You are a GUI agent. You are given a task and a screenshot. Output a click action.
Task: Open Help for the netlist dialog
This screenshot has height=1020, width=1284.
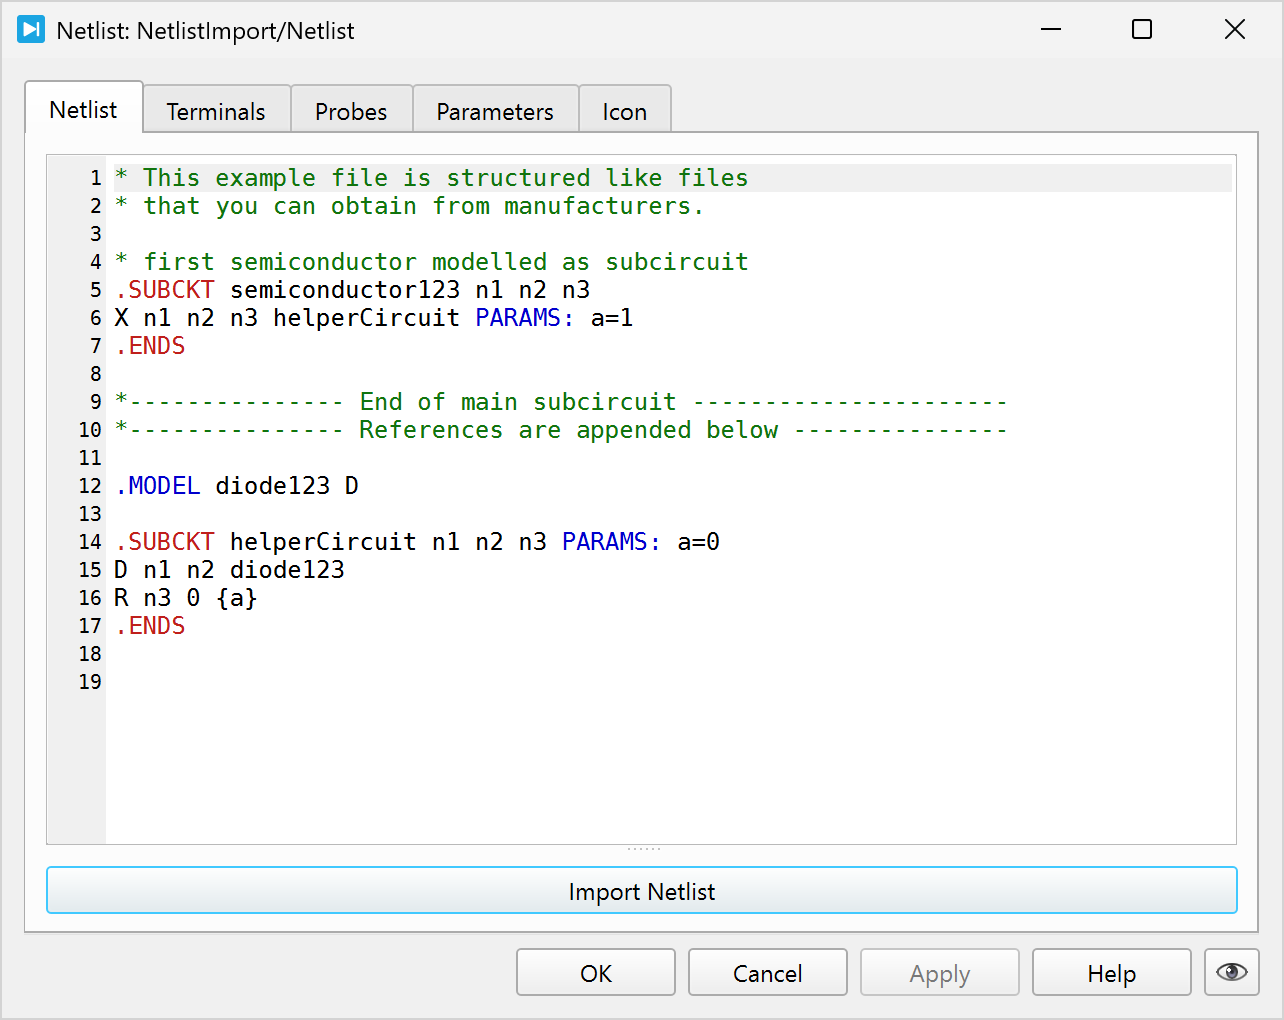1111,973
